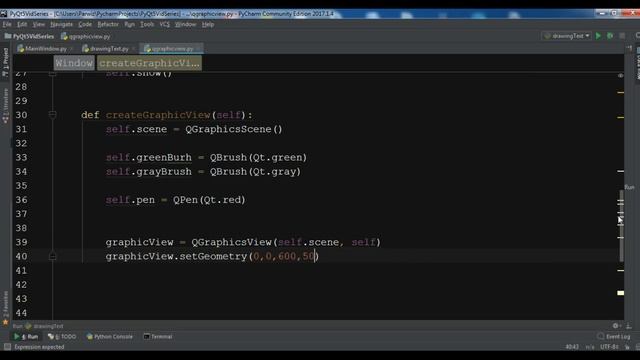Open the Refactor menu
Image resolution: width=640 pixels, height=360 pixels.
108,24
